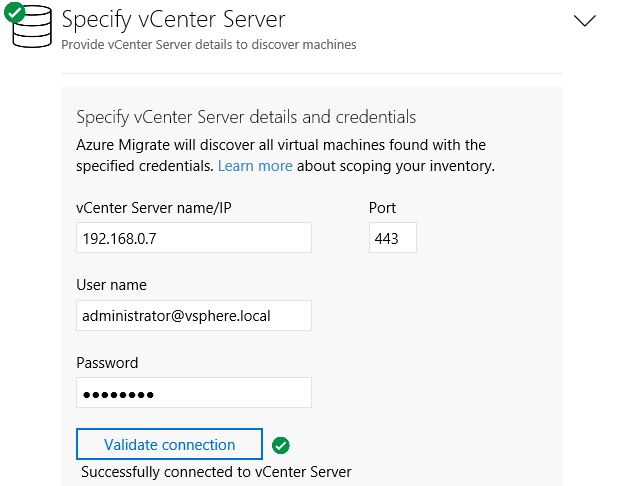The width and height of the screenshot is (635, 486).
Task: Click the Validate connection button
Action: [x=169, y=444]
